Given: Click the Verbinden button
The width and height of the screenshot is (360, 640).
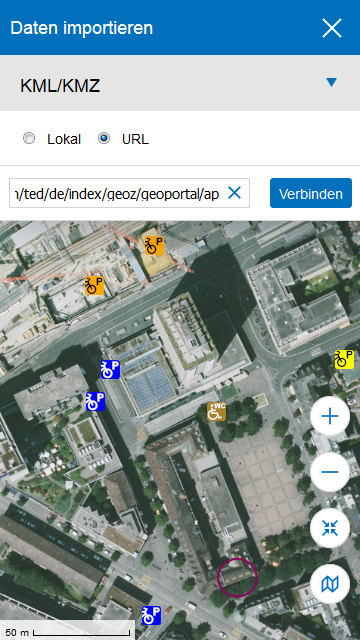Looking at the screenshot, I should [311, 193].
